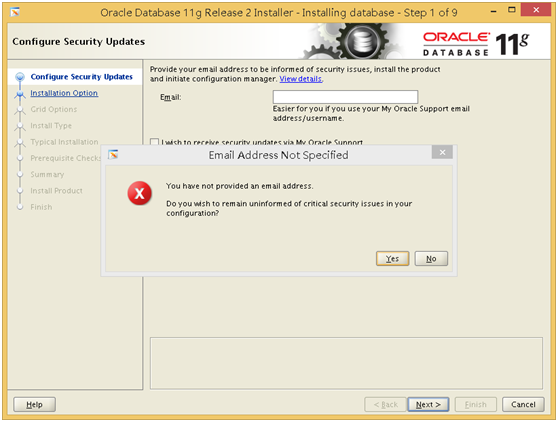
Task: Select the Configure Security Updates step
Action: [x=81, y=77]
